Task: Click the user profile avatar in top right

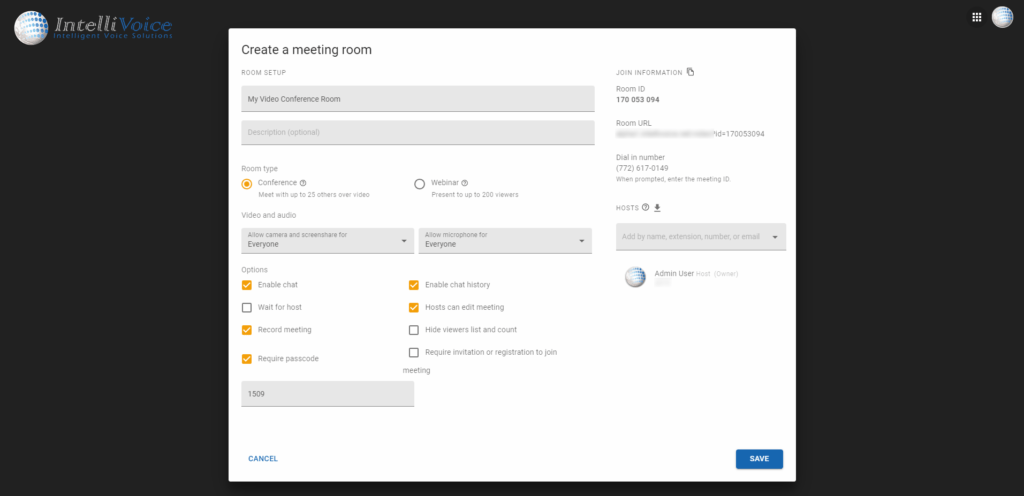Action: pos(1002,17)
